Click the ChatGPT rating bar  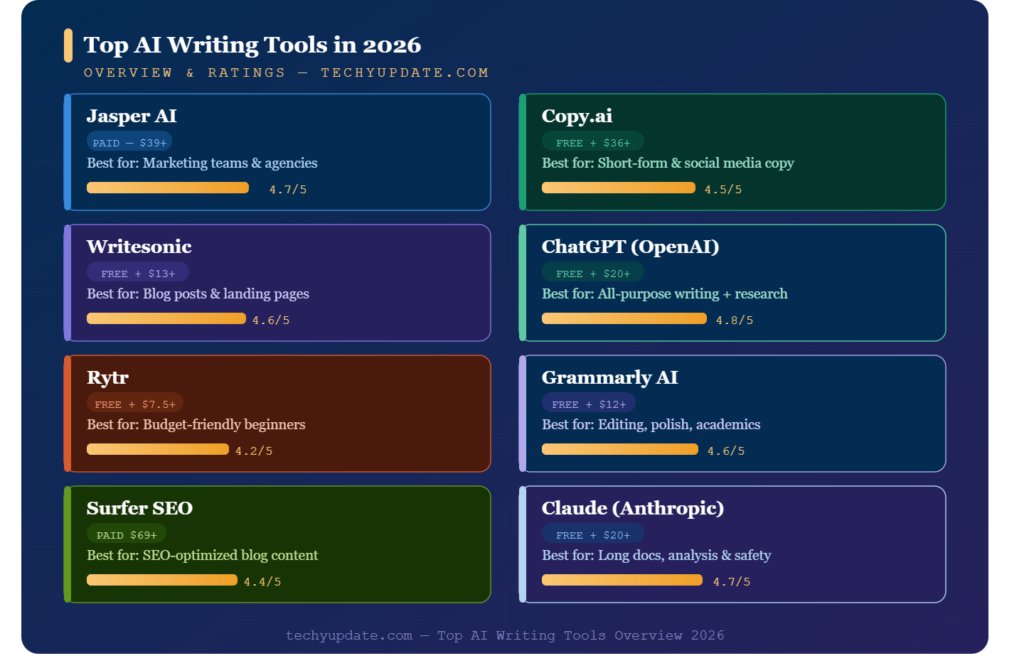click(624, 319)
